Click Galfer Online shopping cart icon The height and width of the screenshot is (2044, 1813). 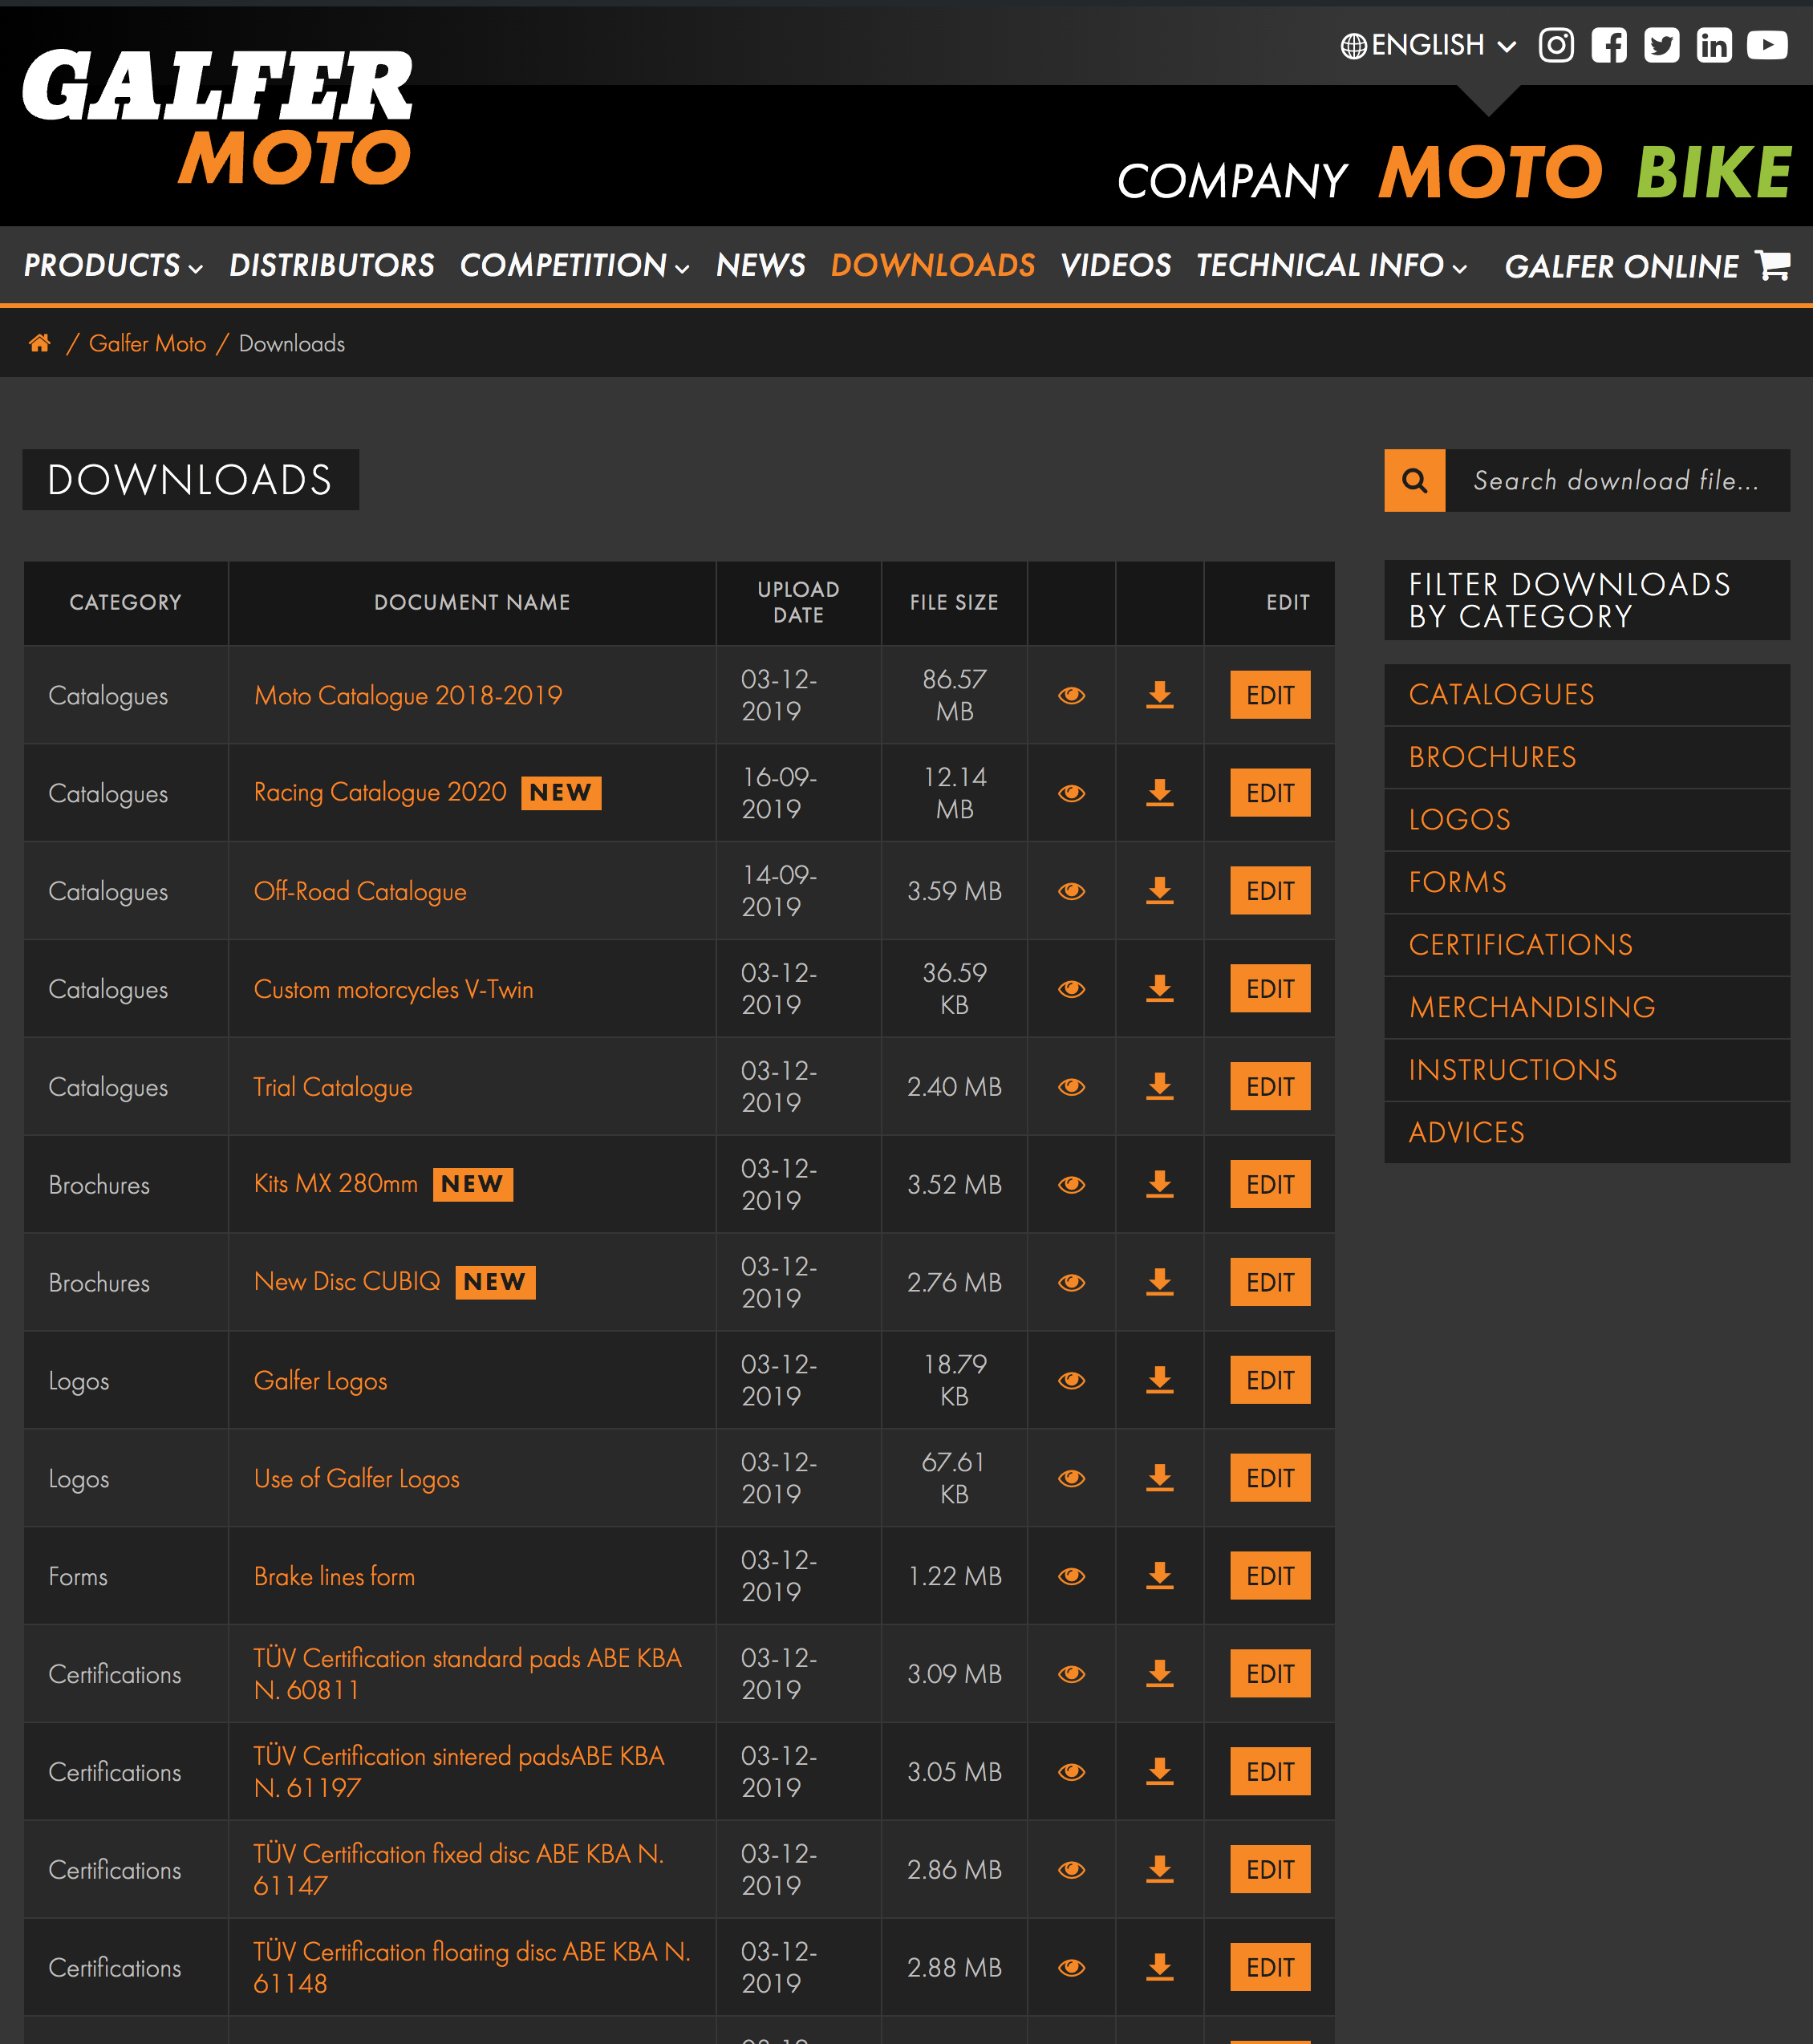tap(1773, 265)
